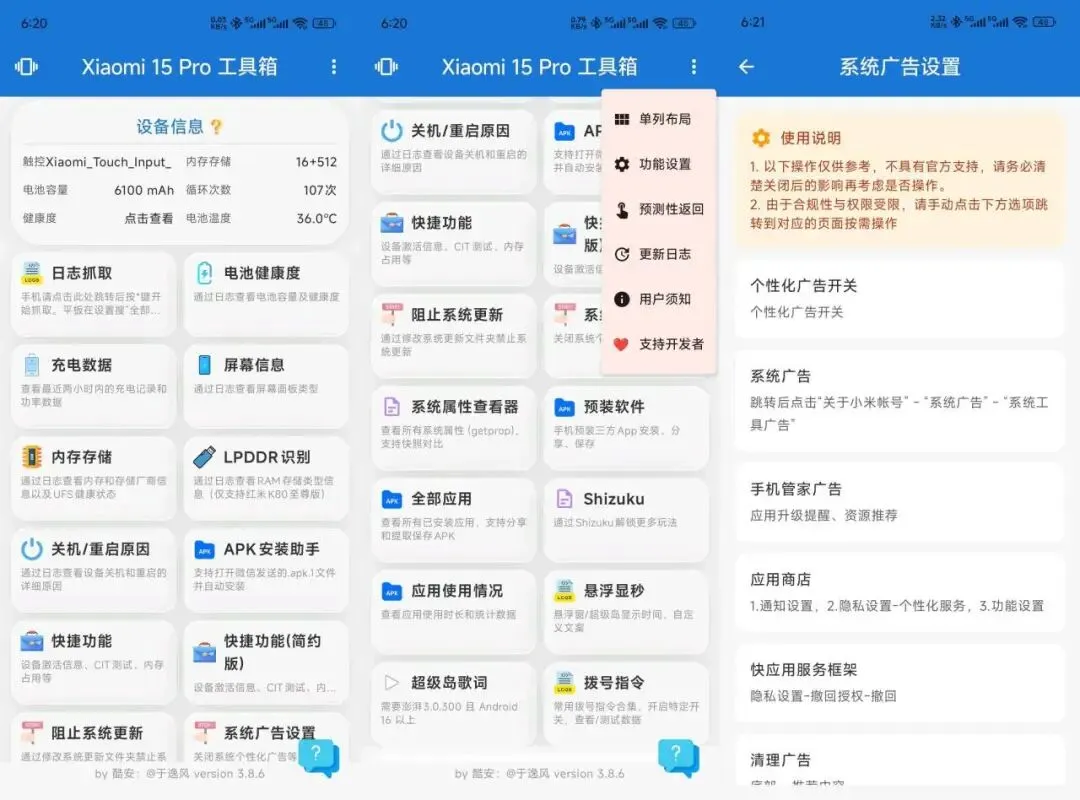The image size is (1080, 800).
Task: Tap the Shizuku document icon
Action: coord(564,498)
